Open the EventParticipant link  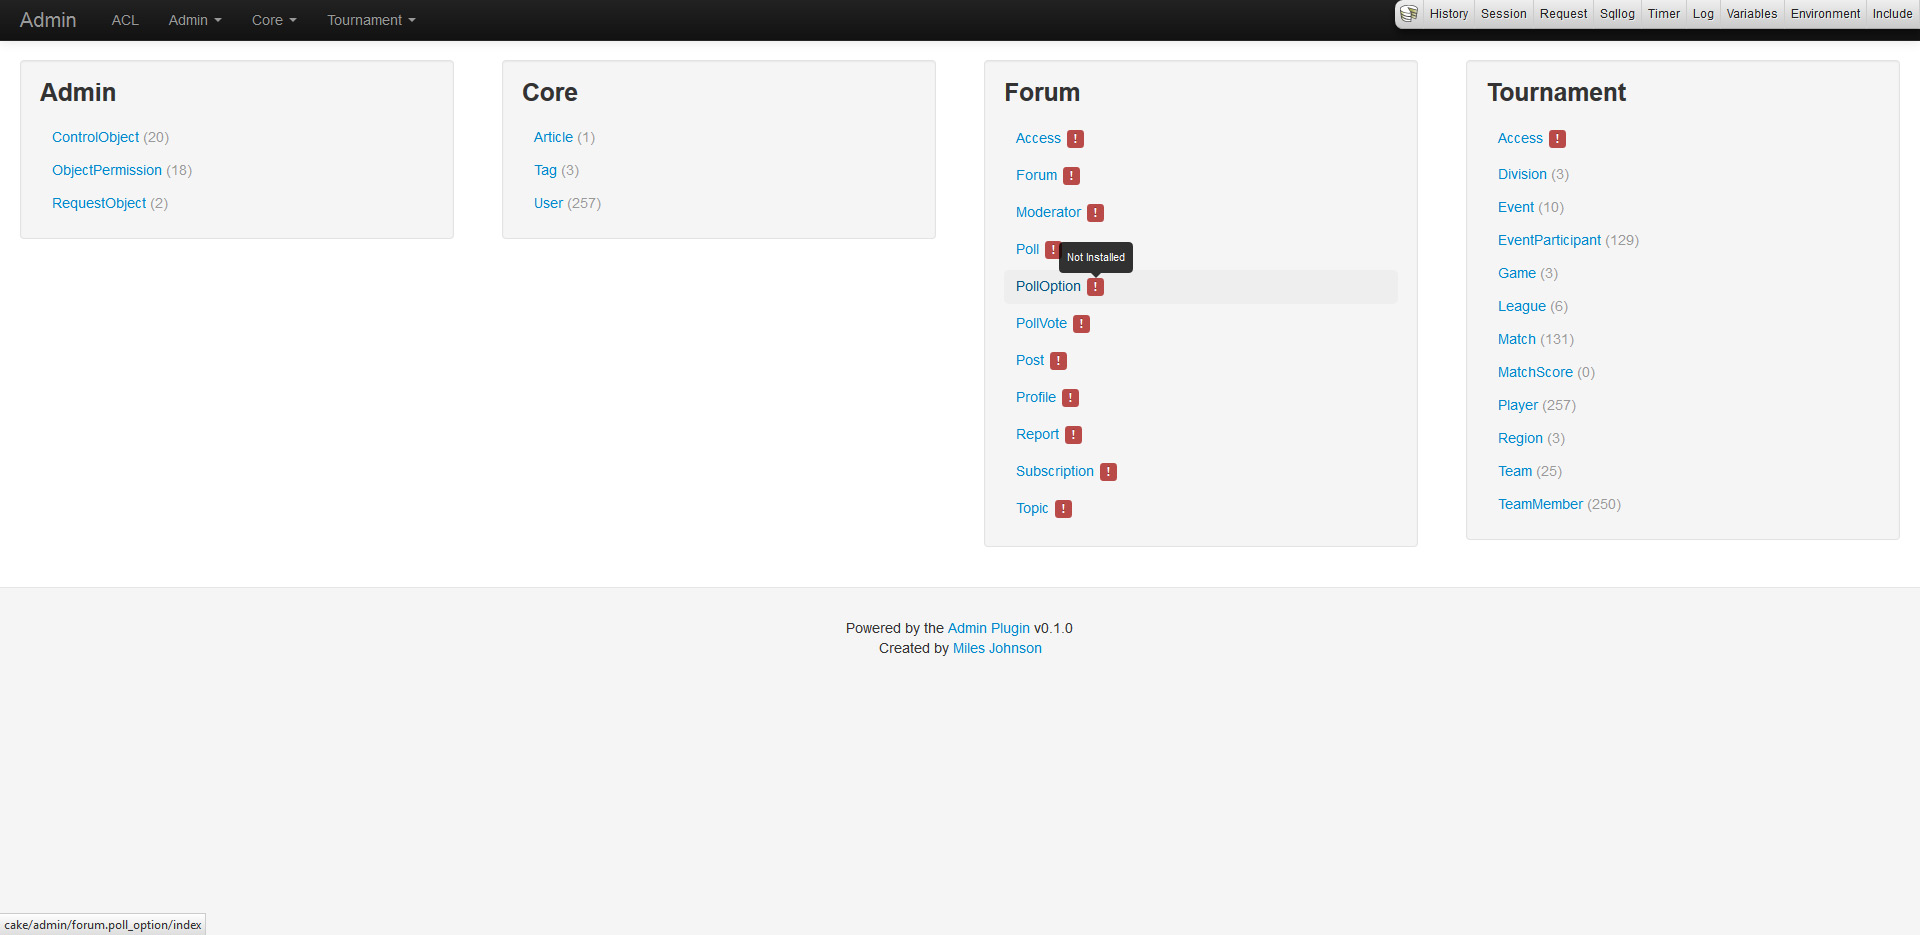pyautogui.click(x=1548, y=240)
